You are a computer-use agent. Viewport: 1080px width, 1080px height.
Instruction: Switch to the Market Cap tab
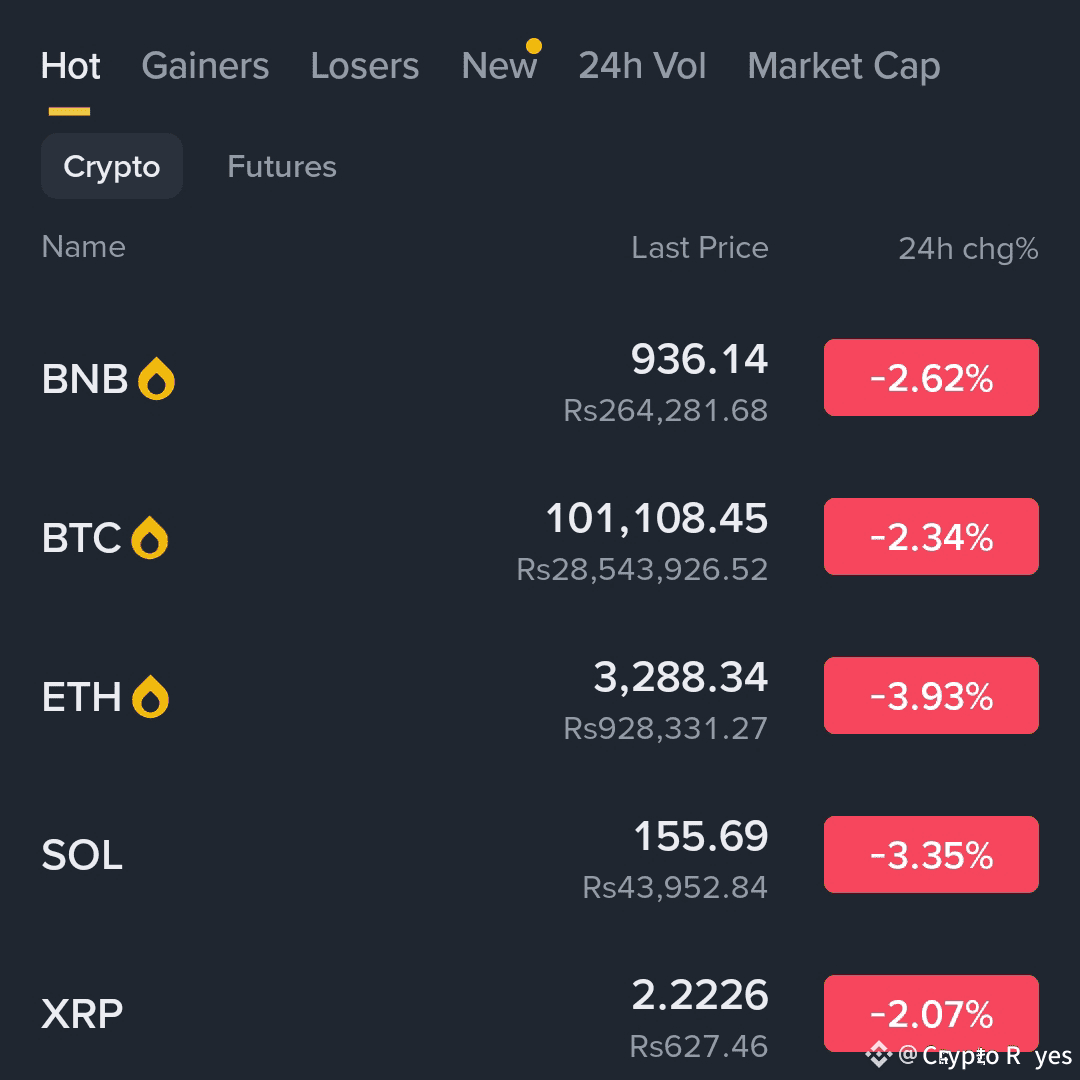(843, 66)
